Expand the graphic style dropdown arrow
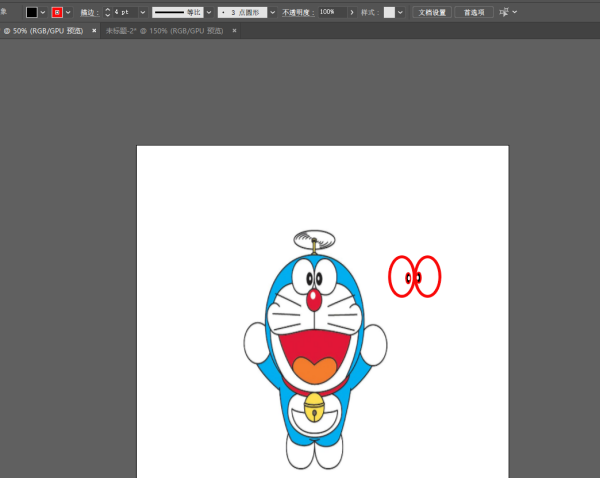Screen dimensions: 600x478 (x=400, y=12)
